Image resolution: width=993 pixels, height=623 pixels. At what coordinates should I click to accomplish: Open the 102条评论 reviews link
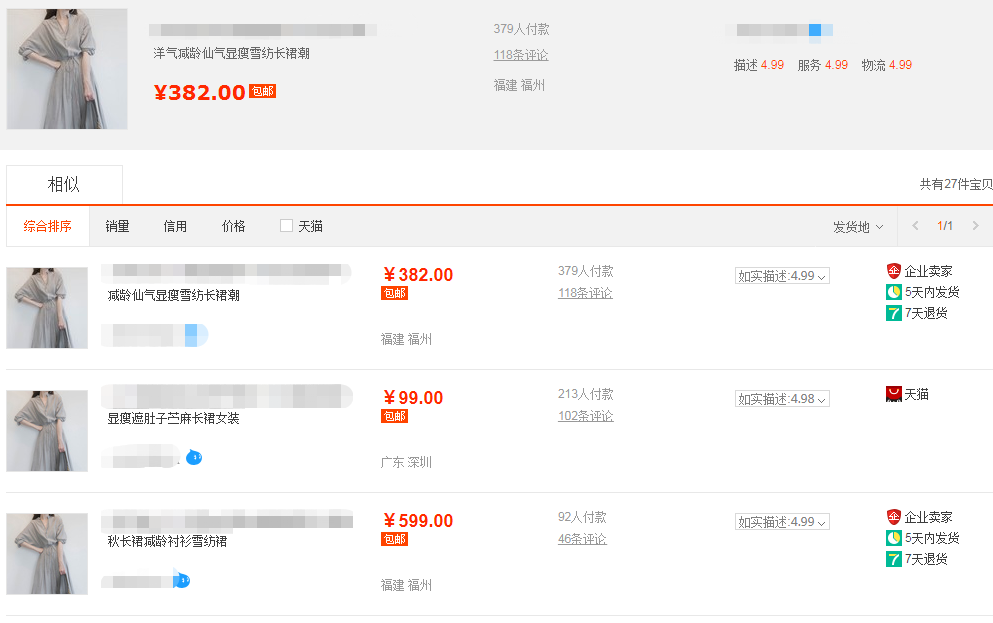(x=585, y=416)
